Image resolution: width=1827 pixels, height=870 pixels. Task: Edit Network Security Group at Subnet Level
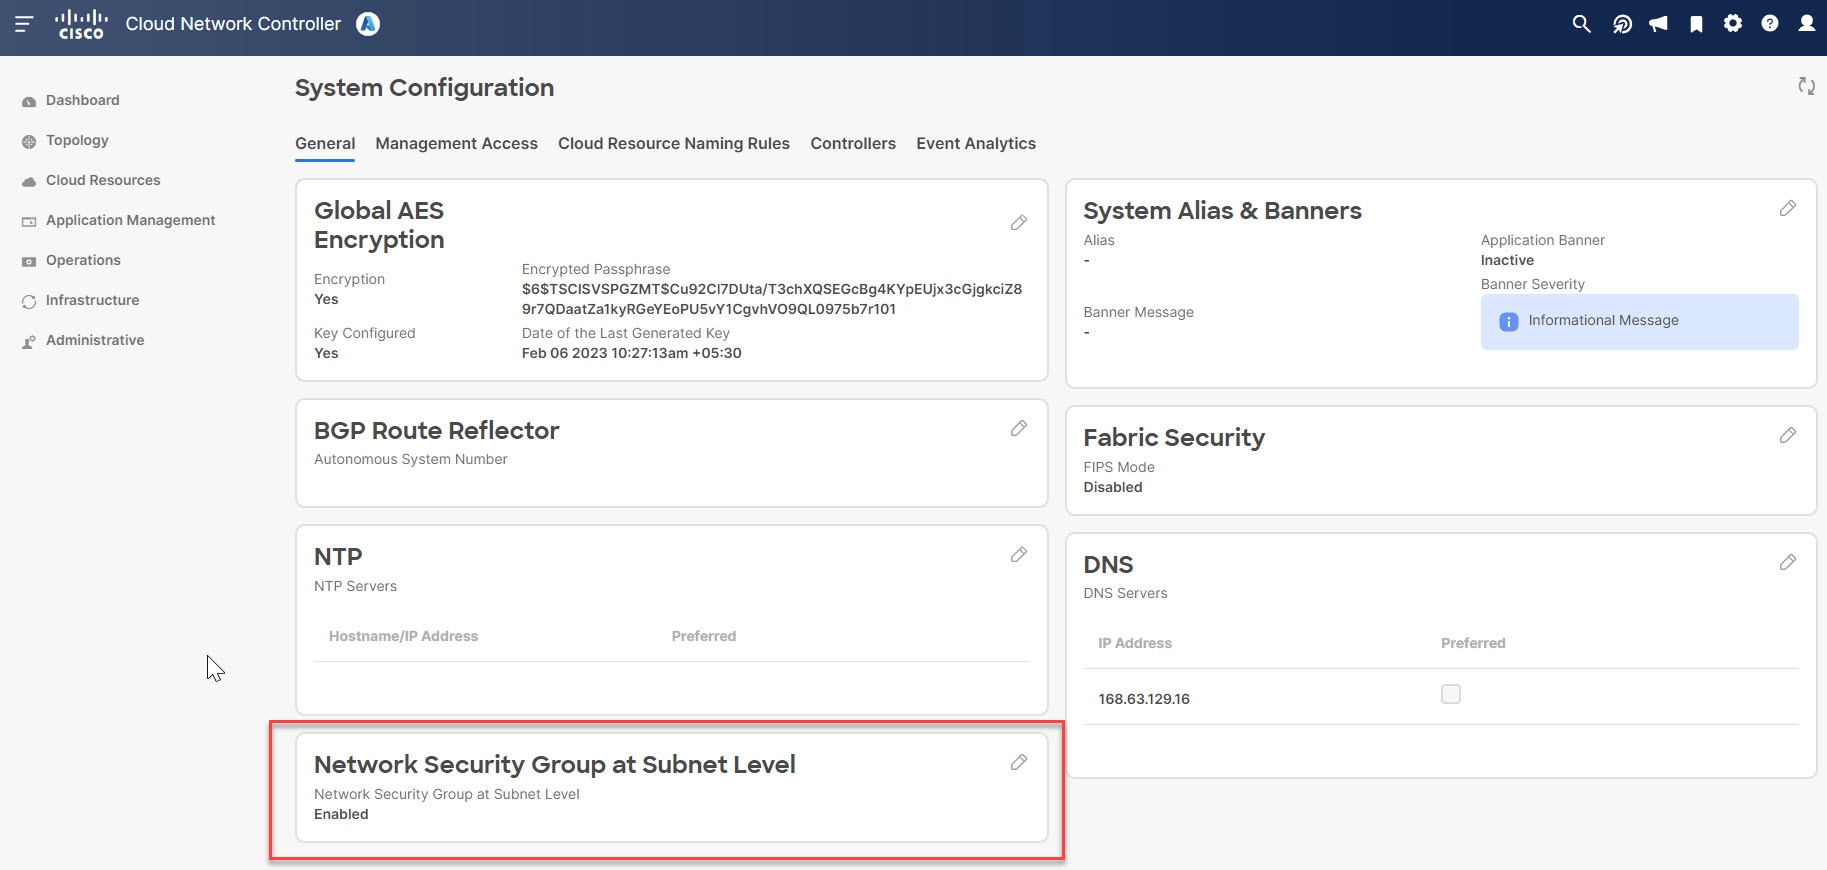[x=1018, y=763]
